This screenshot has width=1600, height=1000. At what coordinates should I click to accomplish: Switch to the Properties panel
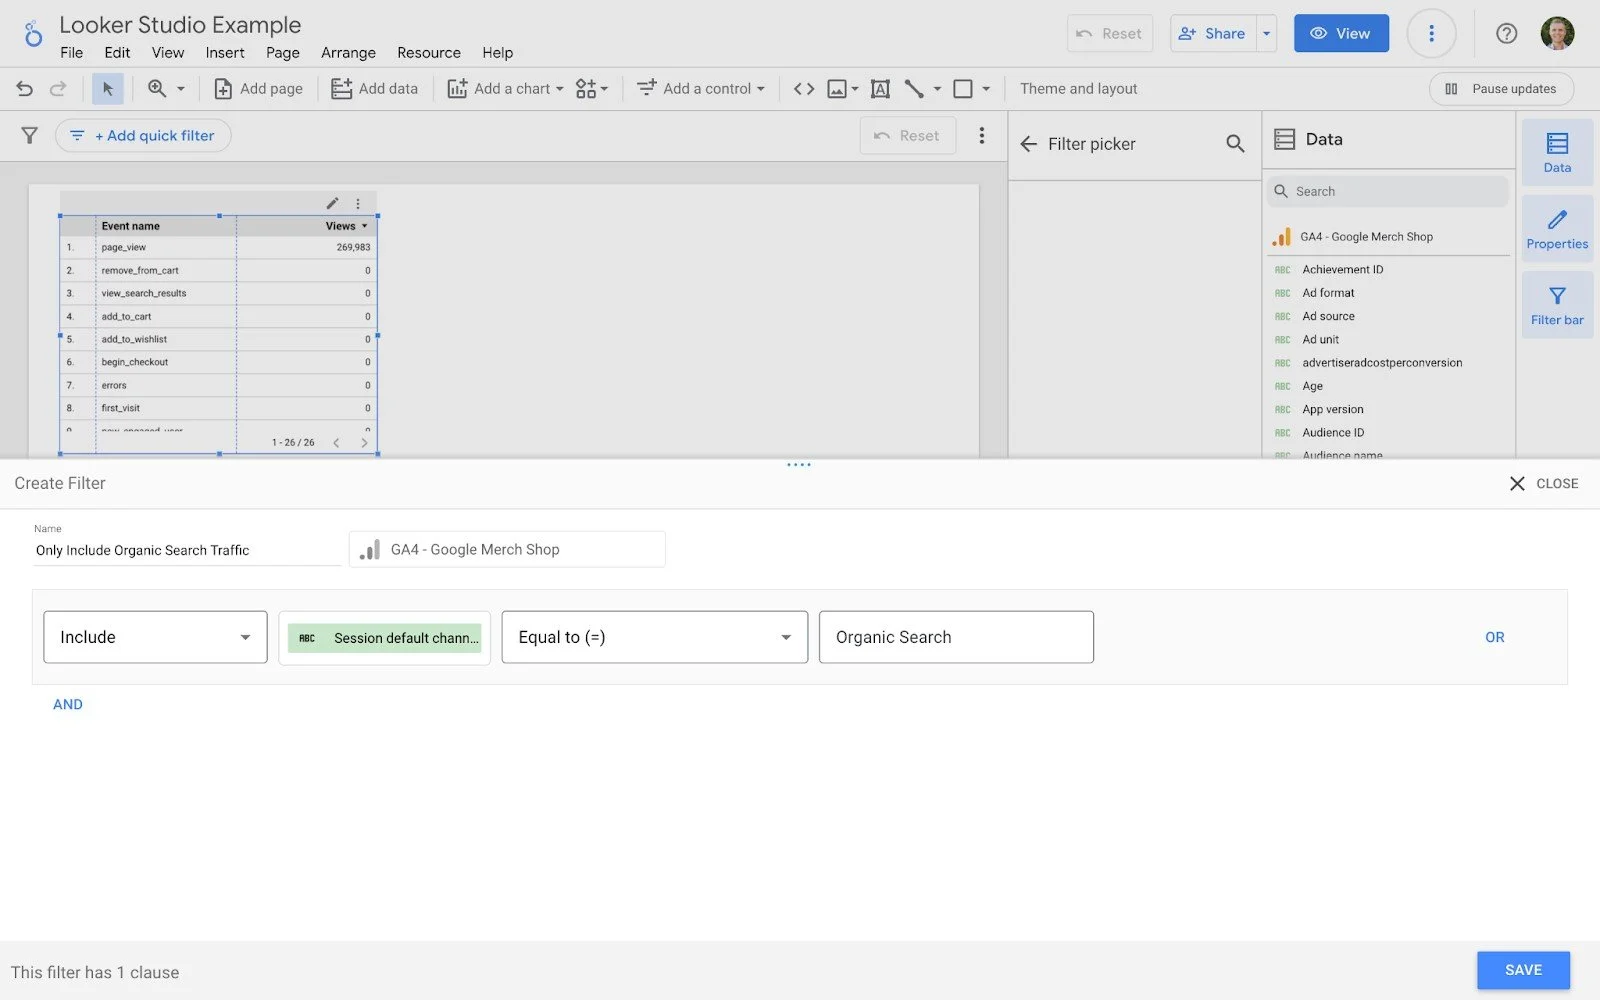pyautogui.click(x=1556, y=228)
